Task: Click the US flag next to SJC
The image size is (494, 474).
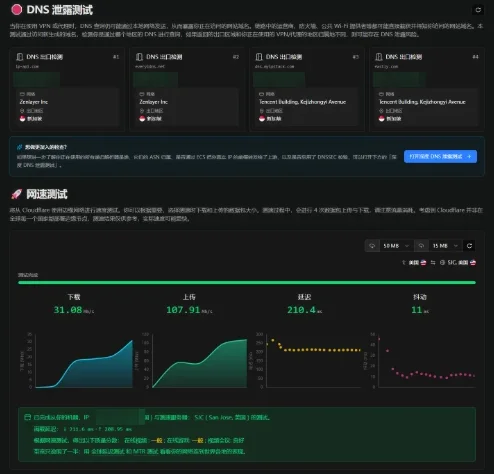Action: tap(473, 263)
